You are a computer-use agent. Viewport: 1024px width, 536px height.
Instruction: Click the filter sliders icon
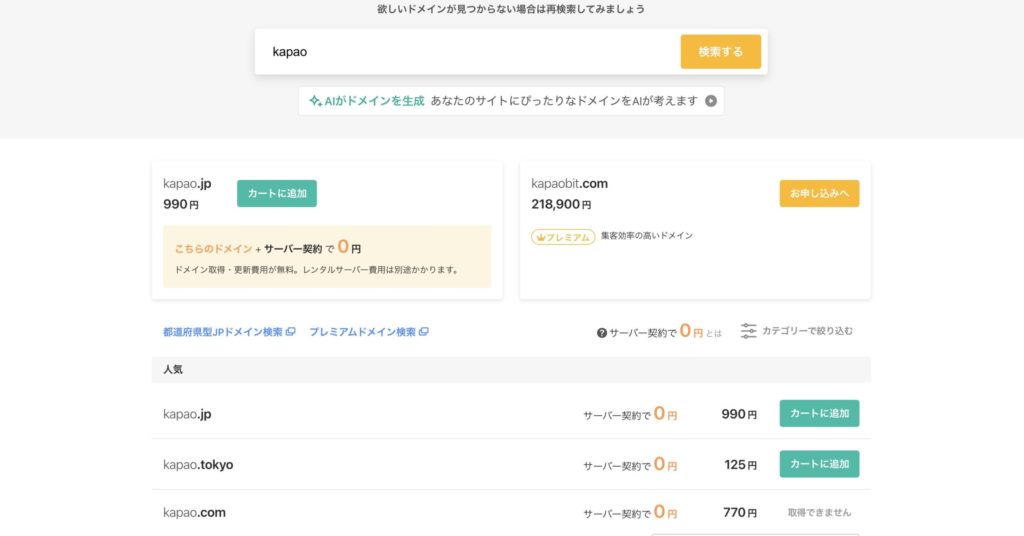tap(748, 331)
